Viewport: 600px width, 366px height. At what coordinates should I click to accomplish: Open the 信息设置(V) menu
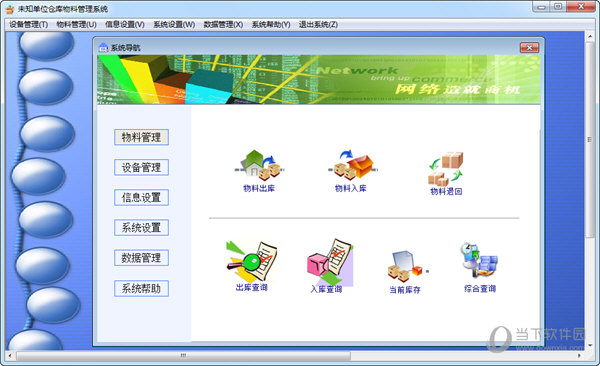[x=125, y=25]
